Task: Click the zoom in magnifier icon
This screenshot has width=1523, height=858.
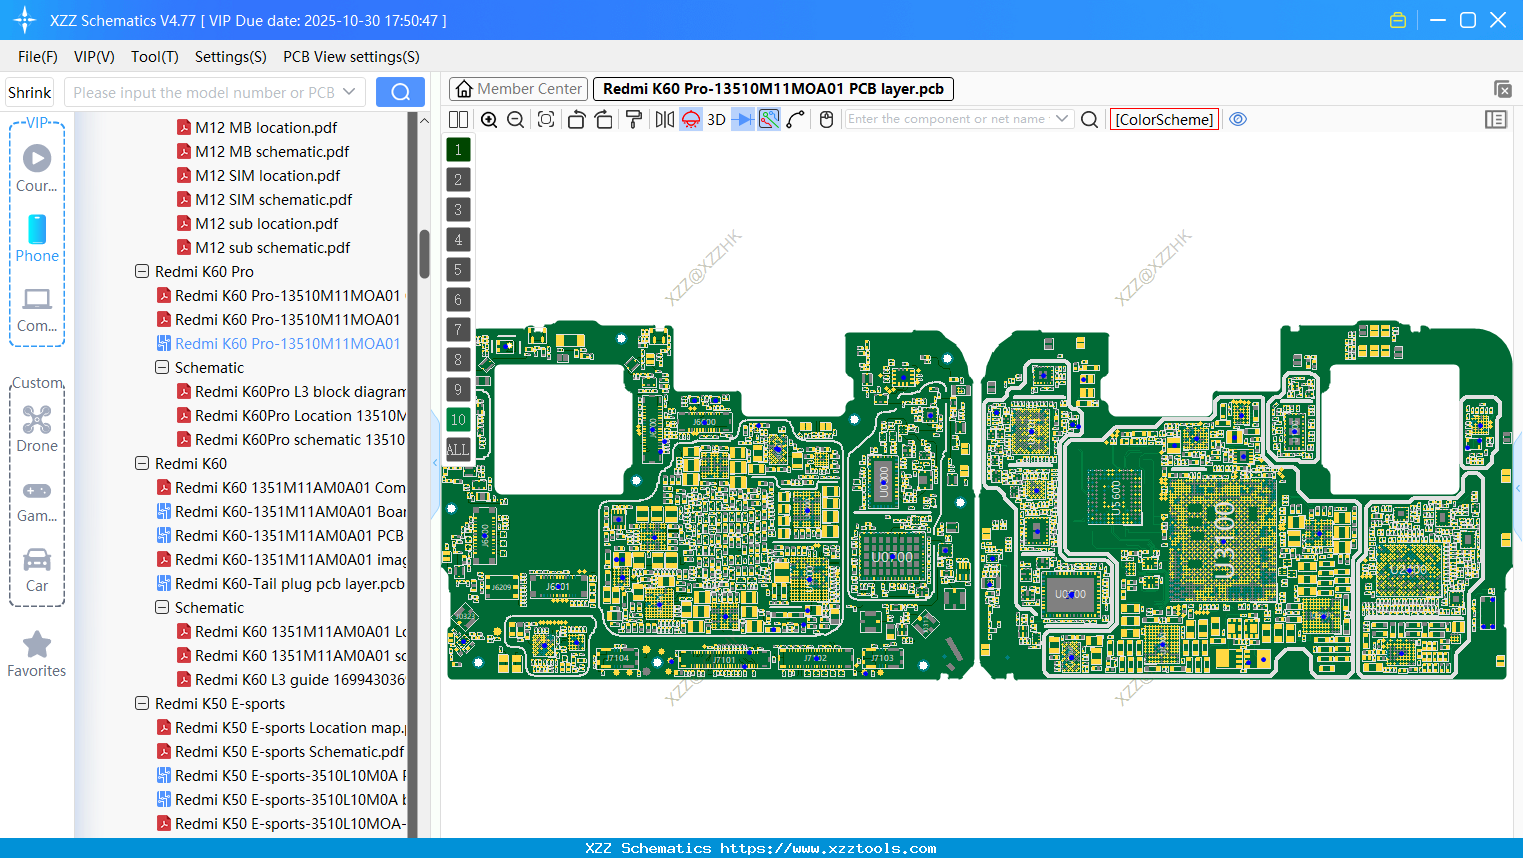Action: pyautogui.click(x=489, y=120)
